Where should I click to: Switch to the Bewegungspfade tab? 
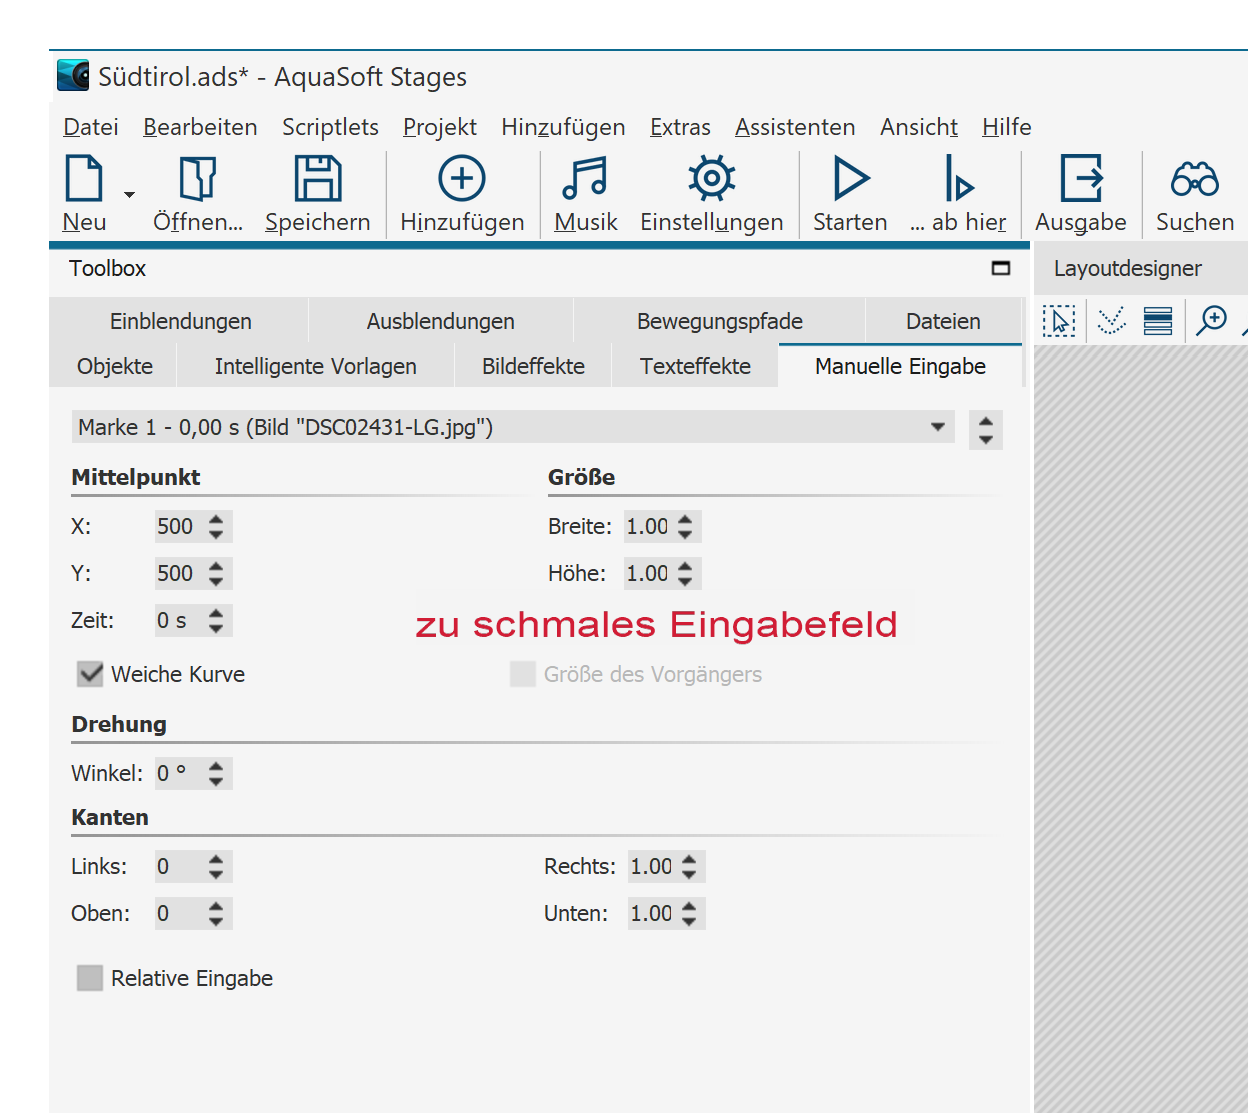click(x=720, y=321)
